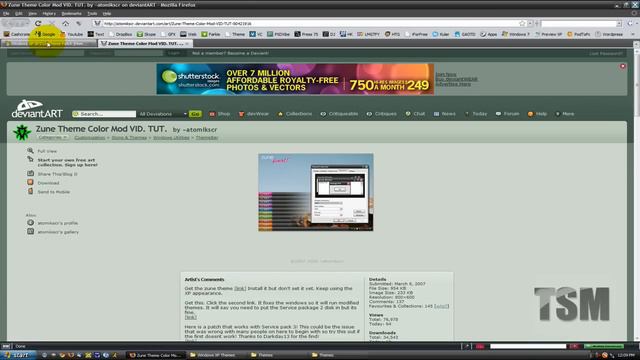Expand the All Deviations search dropdown

pos(162,114)
